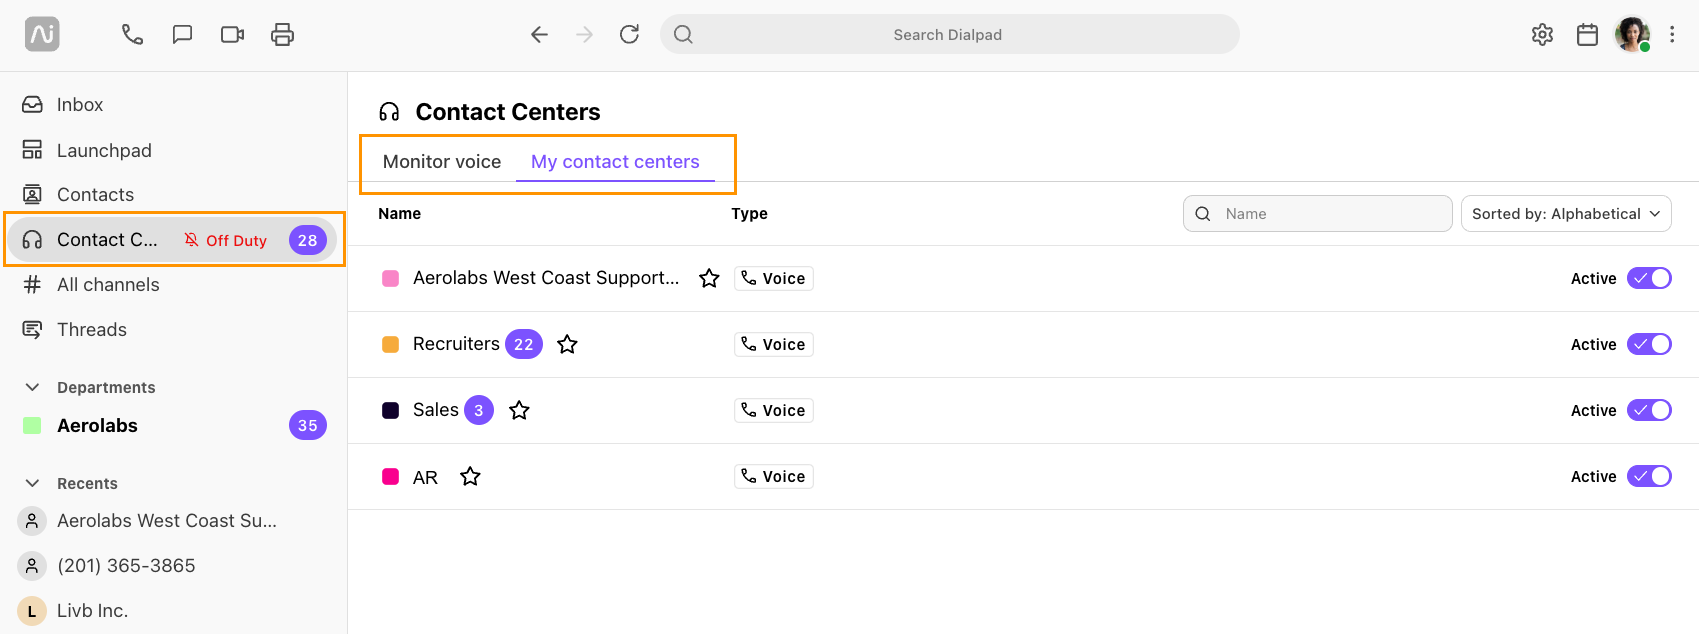The image size is (1699, 634).
Task: Open the Sales contact center
Action: (x=436, y=410)
